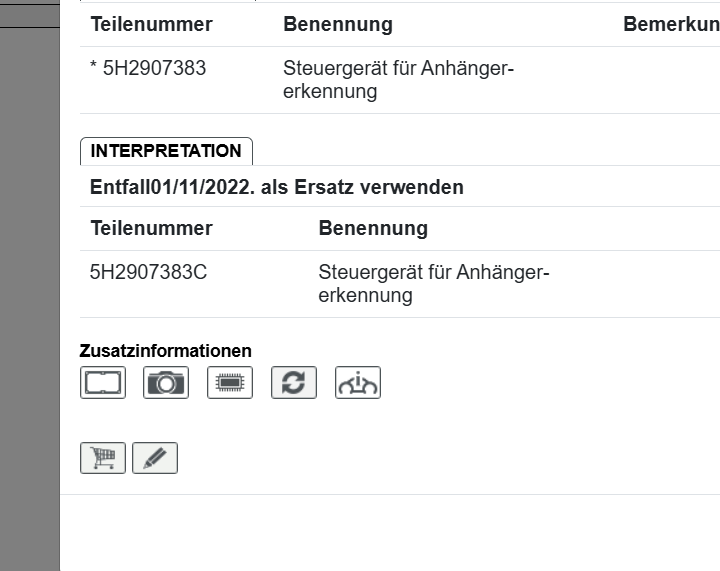
Task: Click the description of part 5H2907383
Action: coord(398,80)
